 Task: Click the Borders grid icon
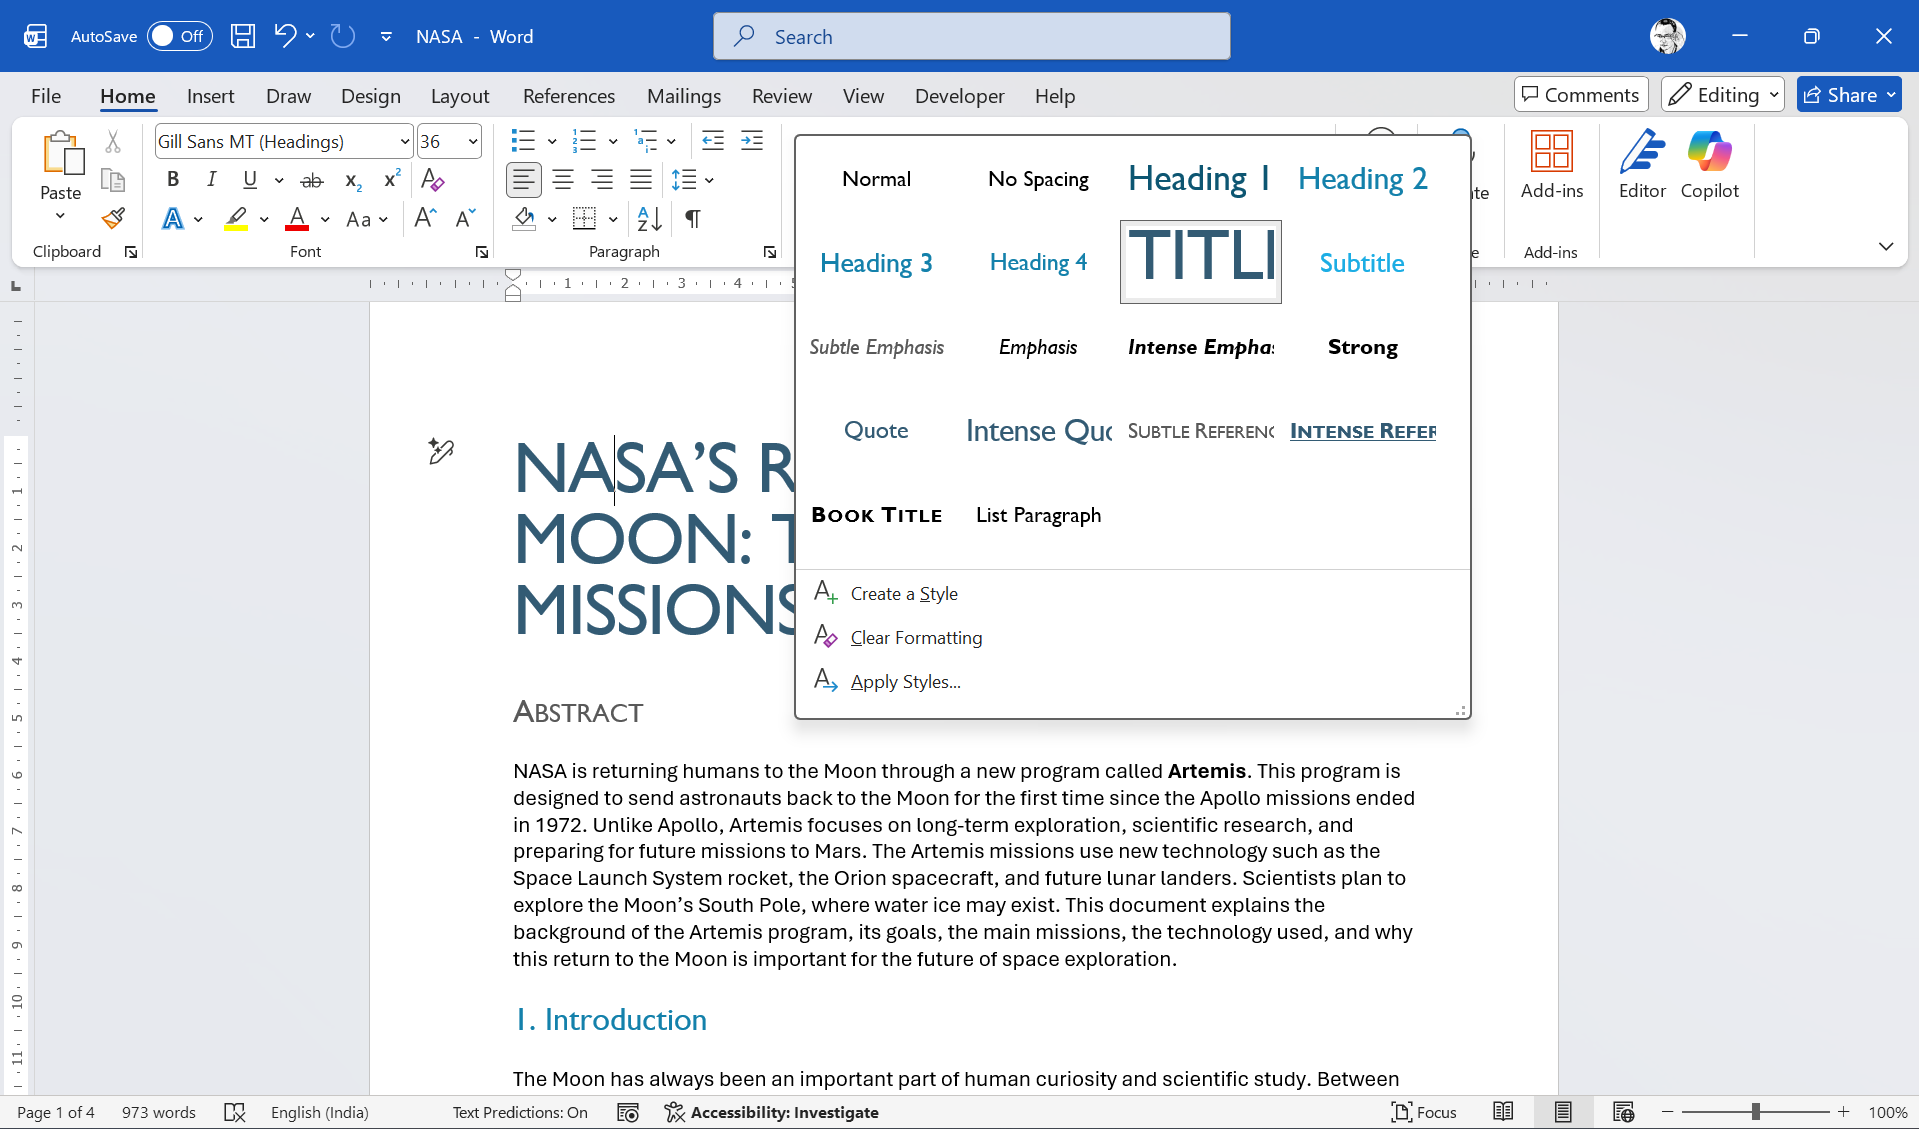tap(584, 218)
